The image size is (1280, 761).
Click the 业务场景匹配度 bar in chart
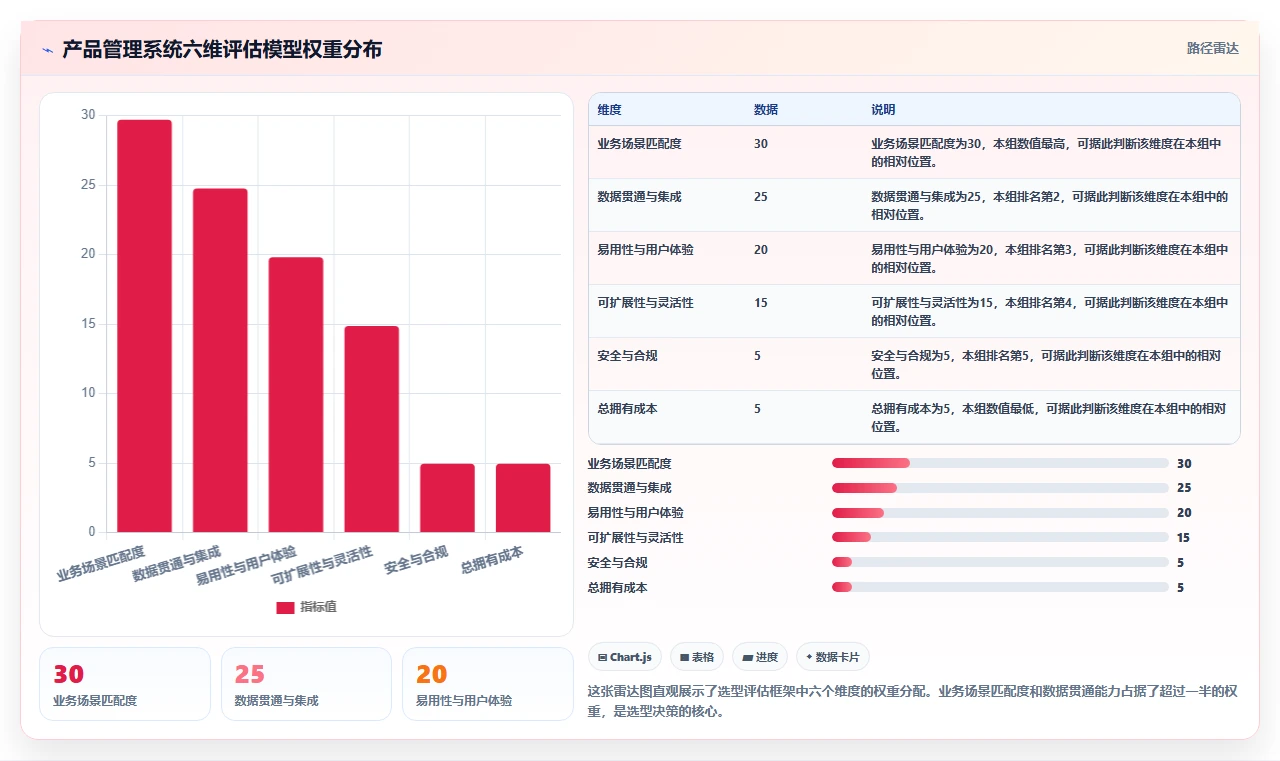(x=144, y=326)
